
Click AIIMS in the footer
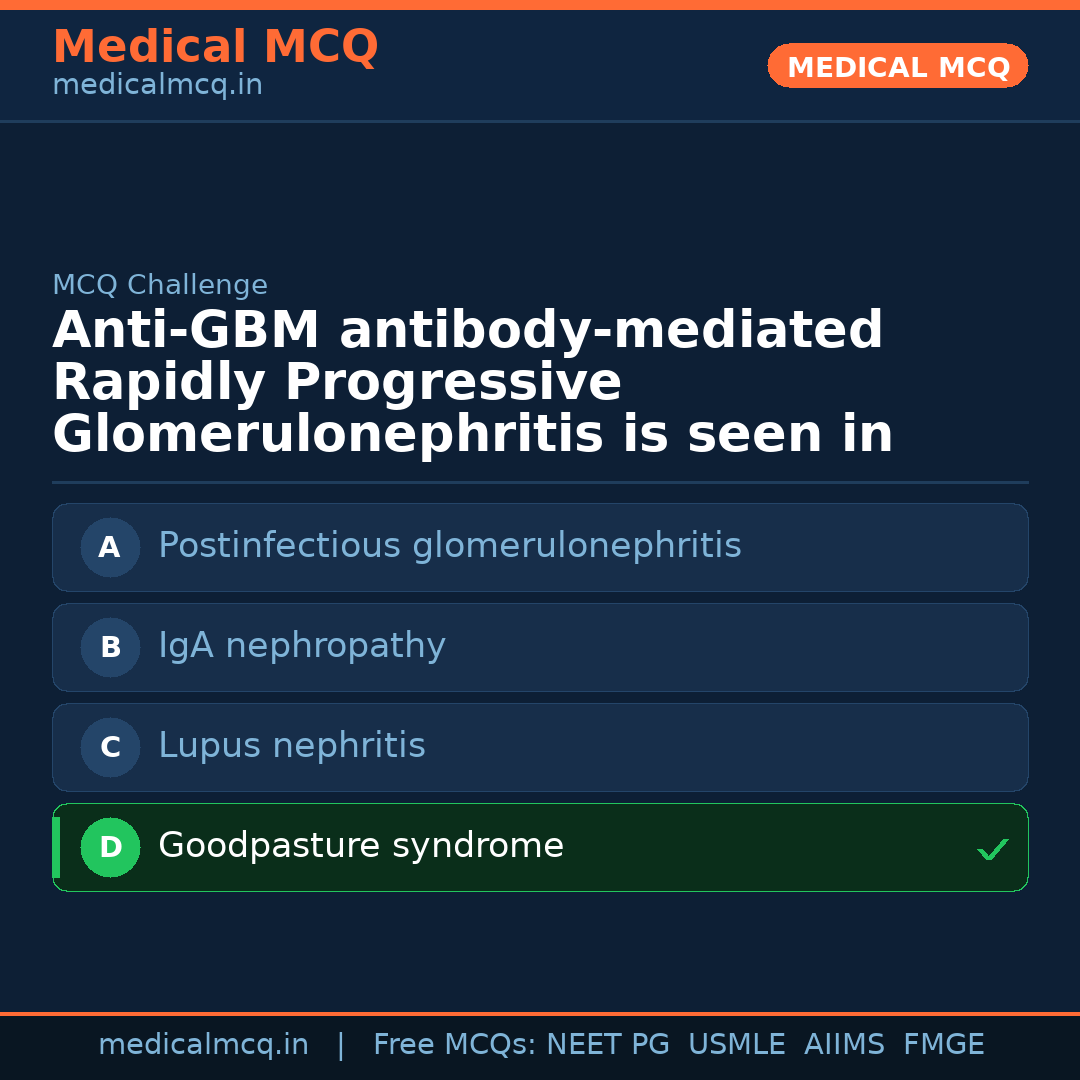[x=844, y=1045]
